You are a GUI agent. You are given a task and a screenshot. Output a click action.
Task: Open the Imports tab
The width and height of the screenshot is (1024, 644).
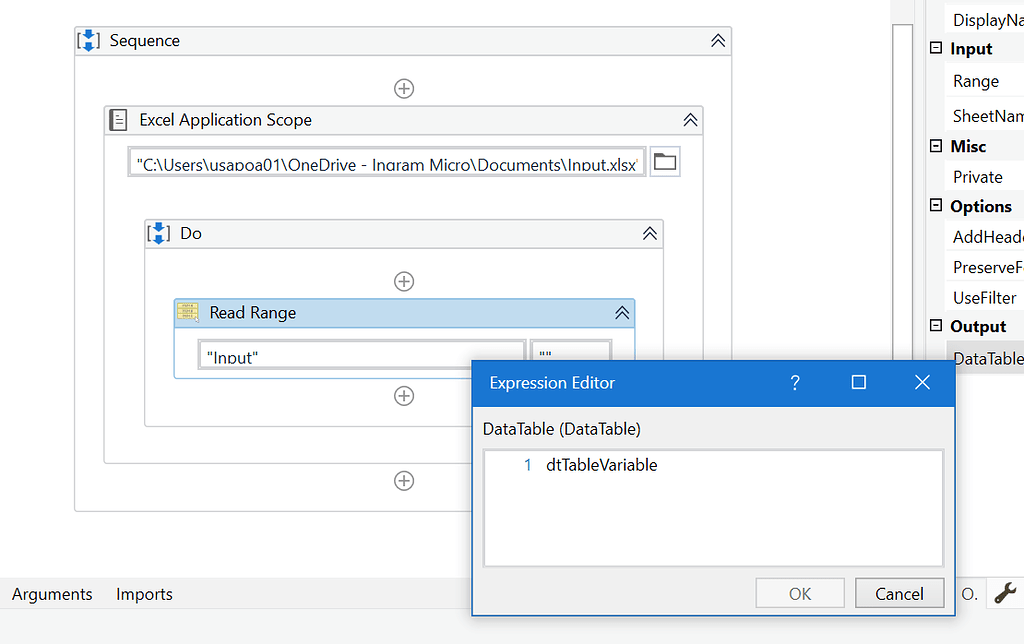(x=144, y=594)
